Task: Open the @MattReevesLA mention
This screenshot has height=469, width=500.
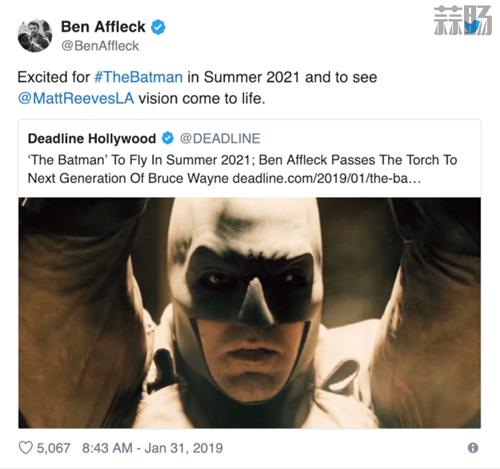Action: (76, 98)
